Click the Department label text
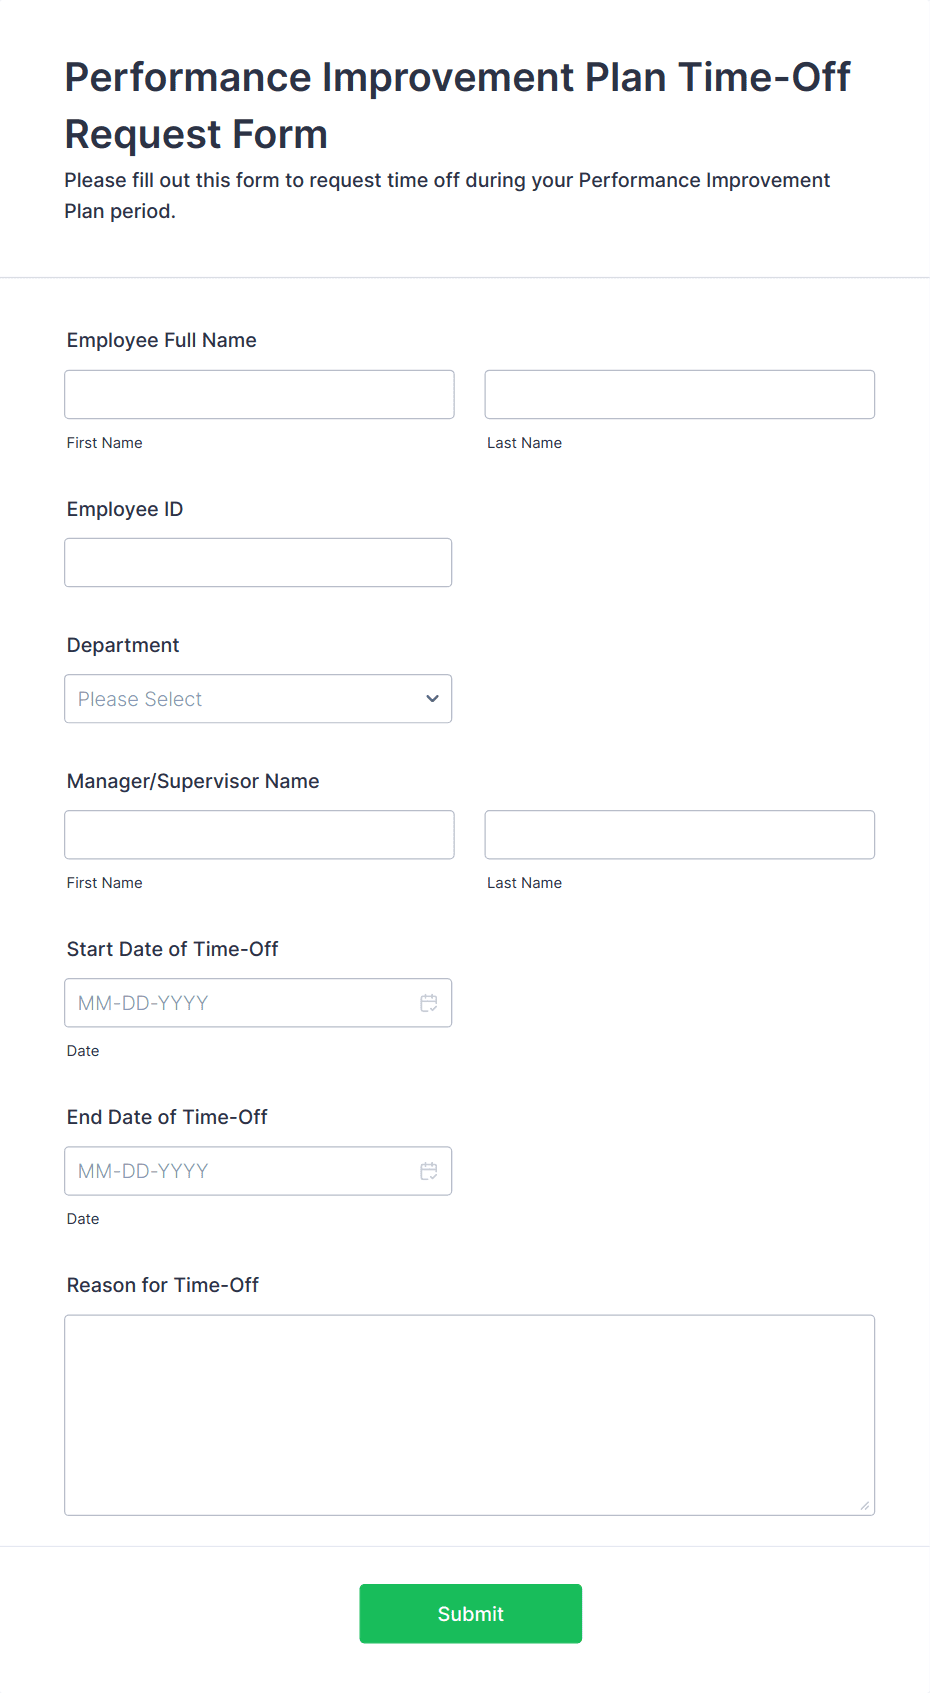The image size is (930, 1693). [123, 645]
